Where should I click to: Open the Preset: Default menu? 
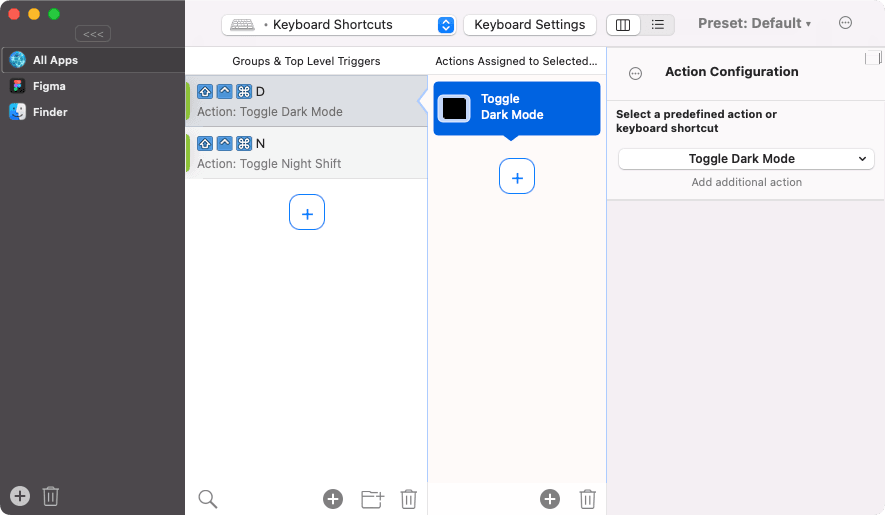[x=754, y=23]
